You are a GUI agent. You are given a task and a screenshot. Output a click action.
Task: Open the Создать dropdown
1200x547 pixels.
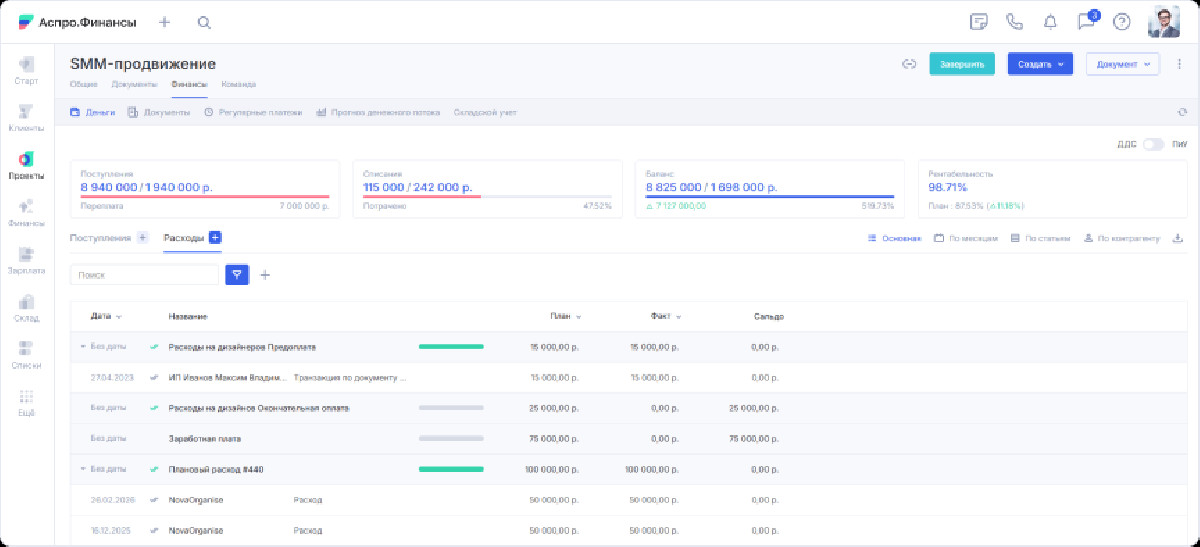coord(1039,64)
